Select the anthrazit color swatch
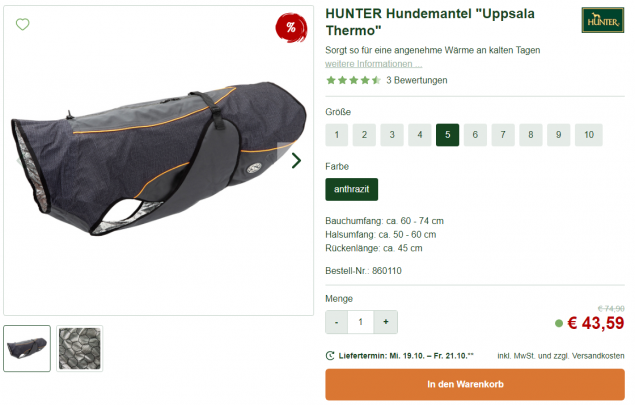 pyautogui.click(x=352, y=189)
